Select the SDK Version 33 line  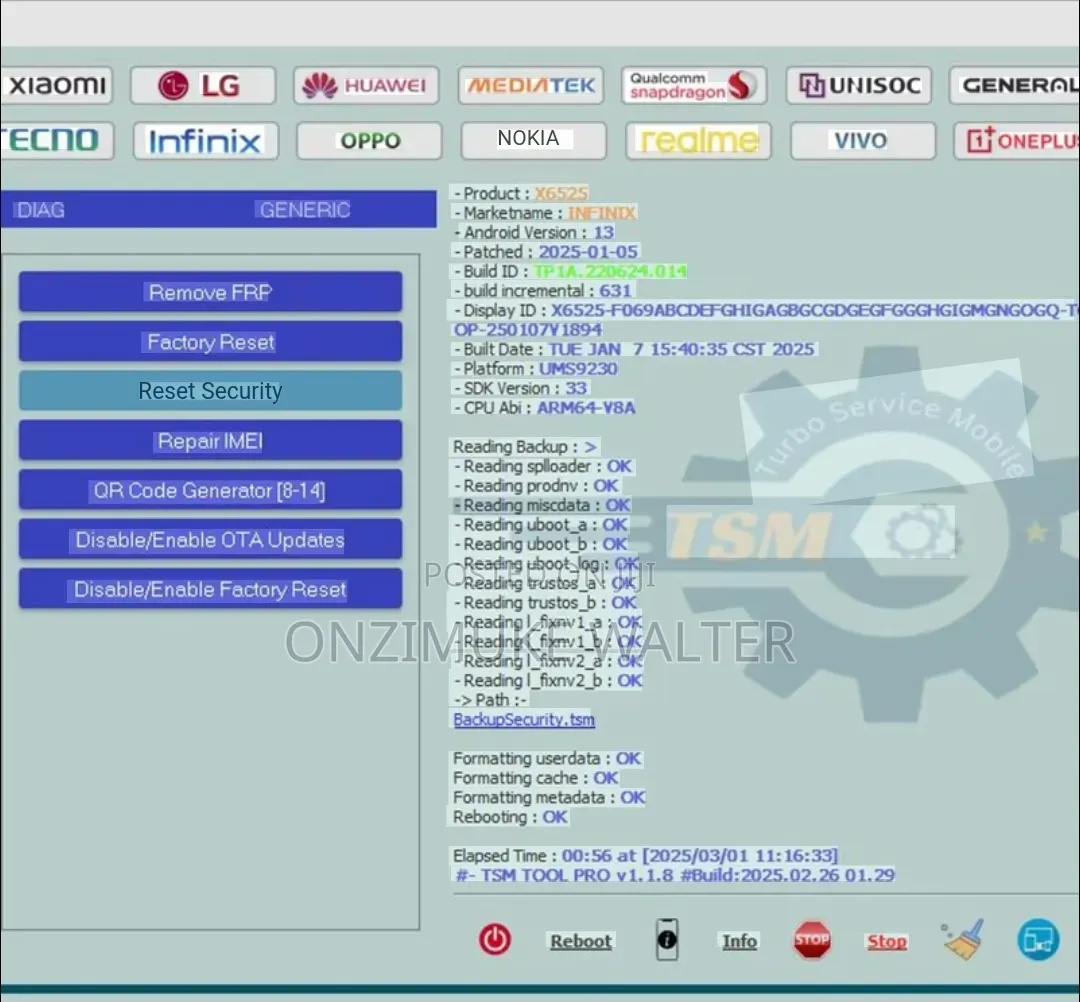[x=520, y=388]
